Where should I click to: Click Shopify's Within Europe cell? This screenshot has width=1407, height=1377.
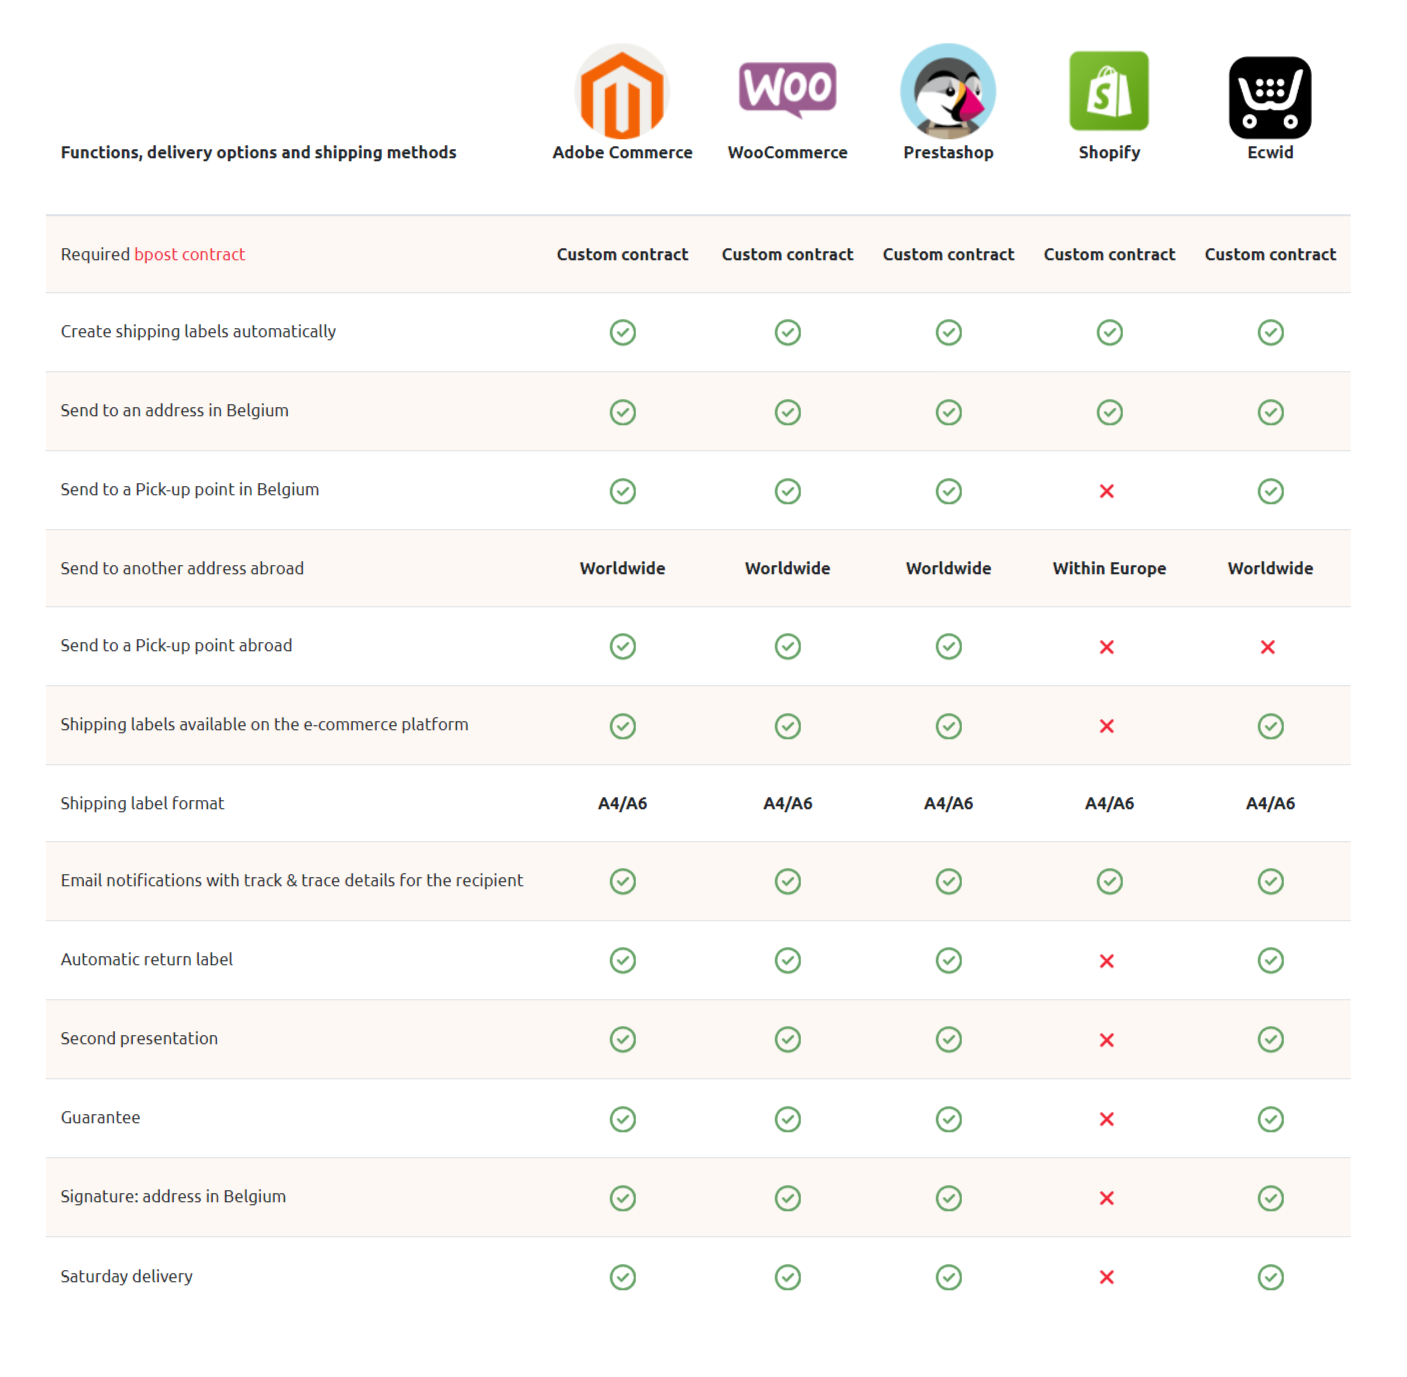tap(1109, 568)
